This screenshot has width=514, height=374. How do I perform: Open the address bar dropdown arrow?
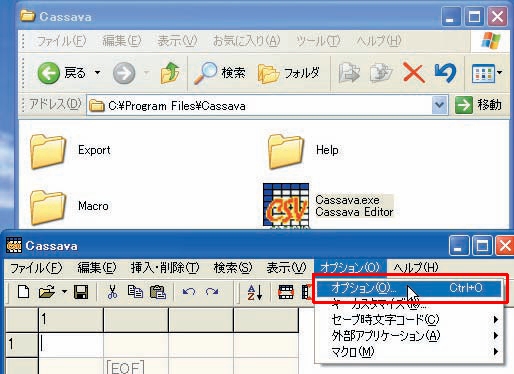439,105
